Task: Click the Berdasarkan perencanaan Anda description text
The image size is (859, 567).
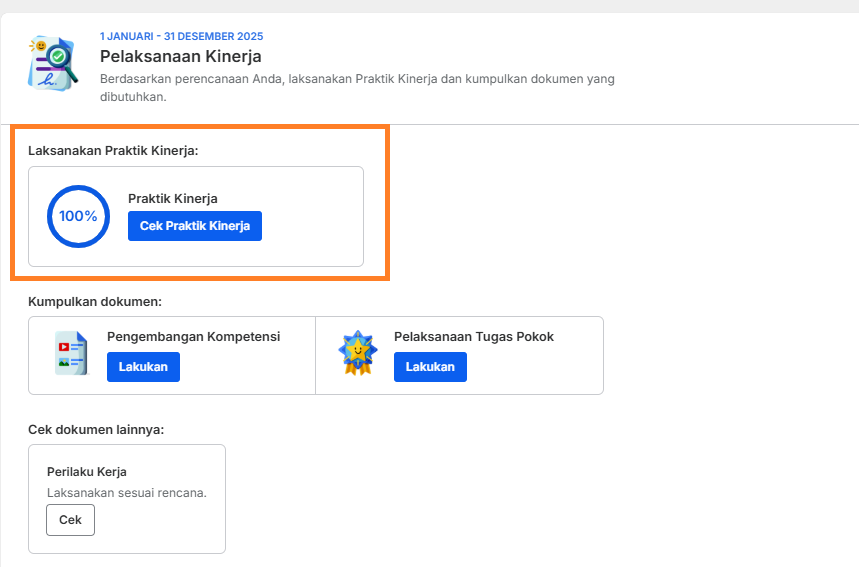Action: [x=357, y=88]
